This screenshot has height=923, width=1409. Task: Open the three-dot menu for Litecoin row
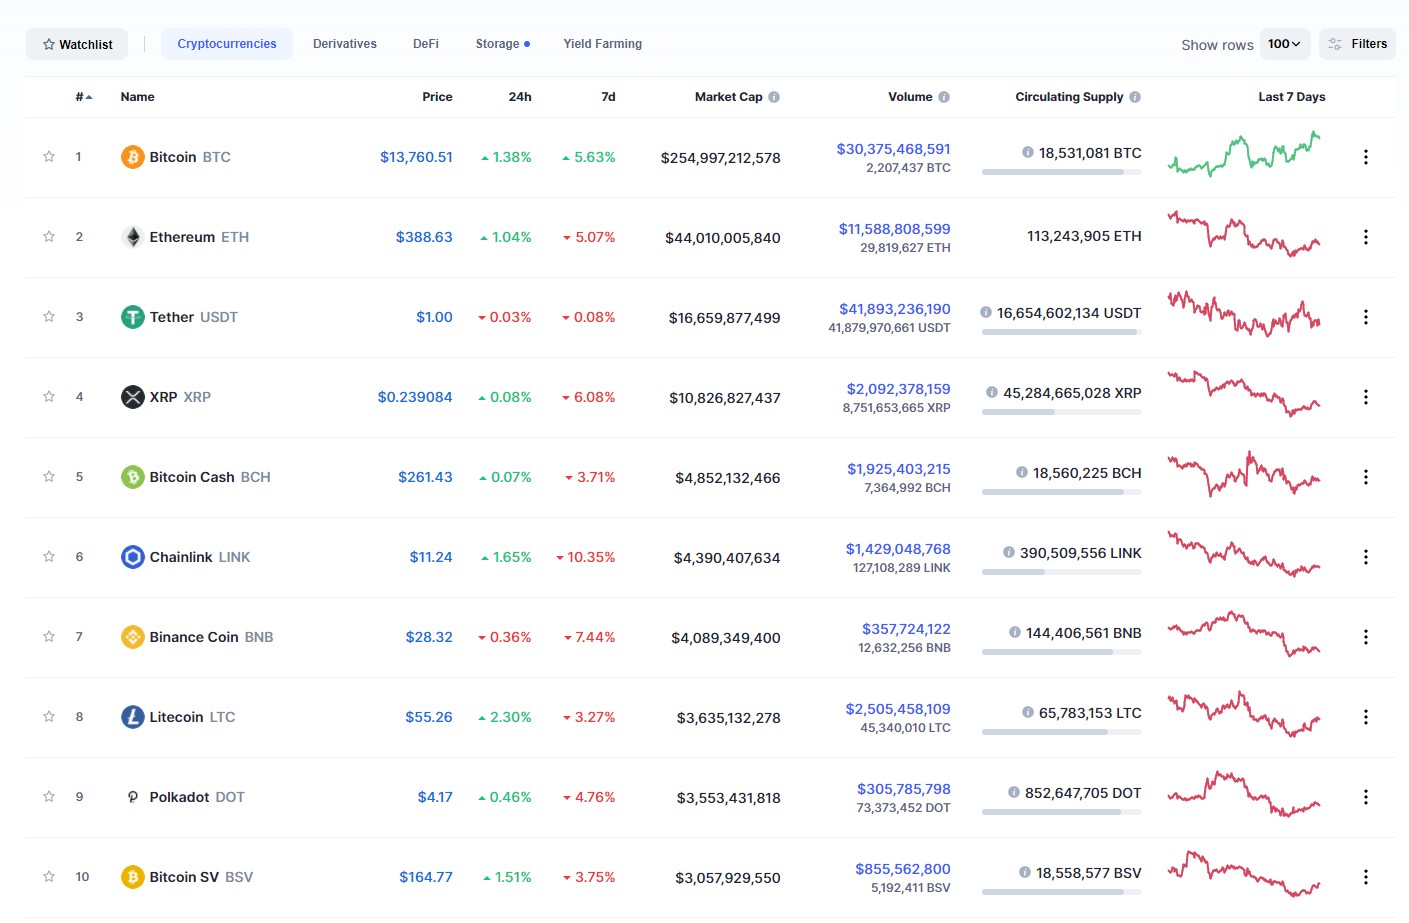(1365, 717)
